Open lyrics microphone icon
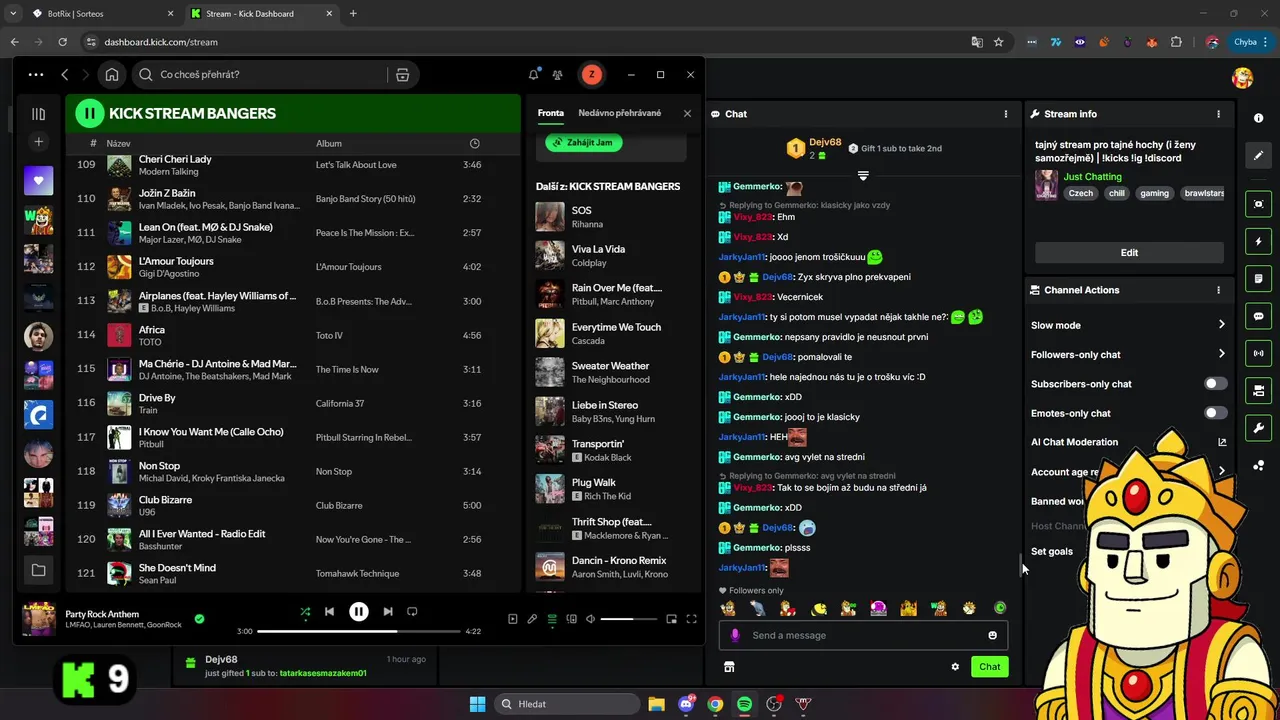1280x720 pixels. pos(532,619)
